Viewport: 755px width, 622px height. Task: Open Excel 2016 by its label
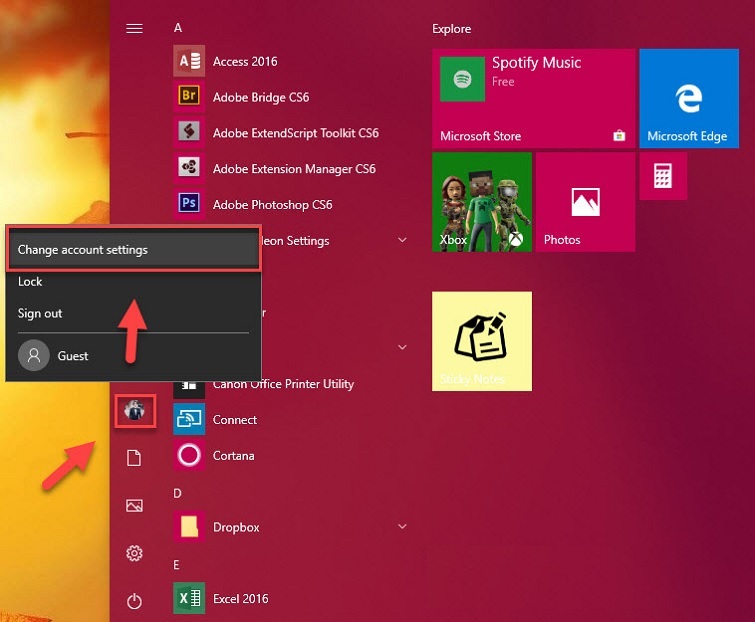click(x=241, y=598)
